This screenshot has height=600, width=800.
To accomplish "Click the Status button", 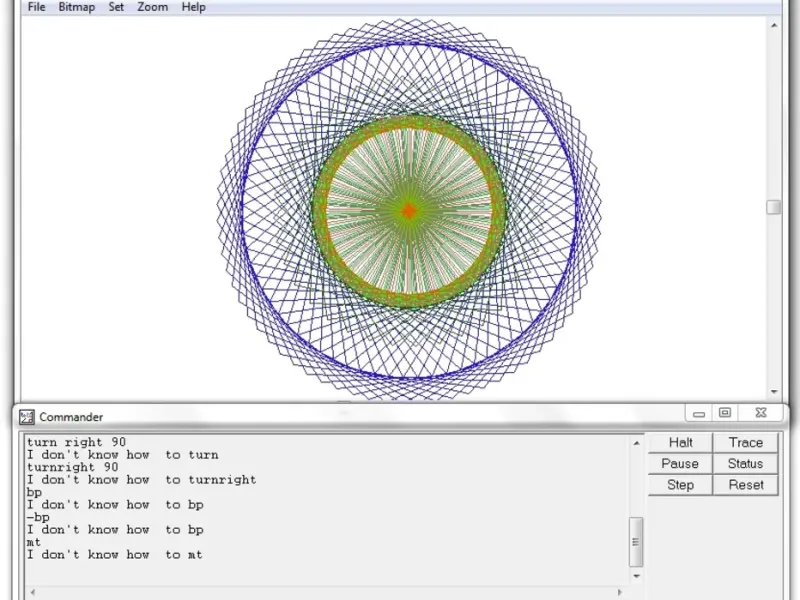I will (x=745, y=464).
